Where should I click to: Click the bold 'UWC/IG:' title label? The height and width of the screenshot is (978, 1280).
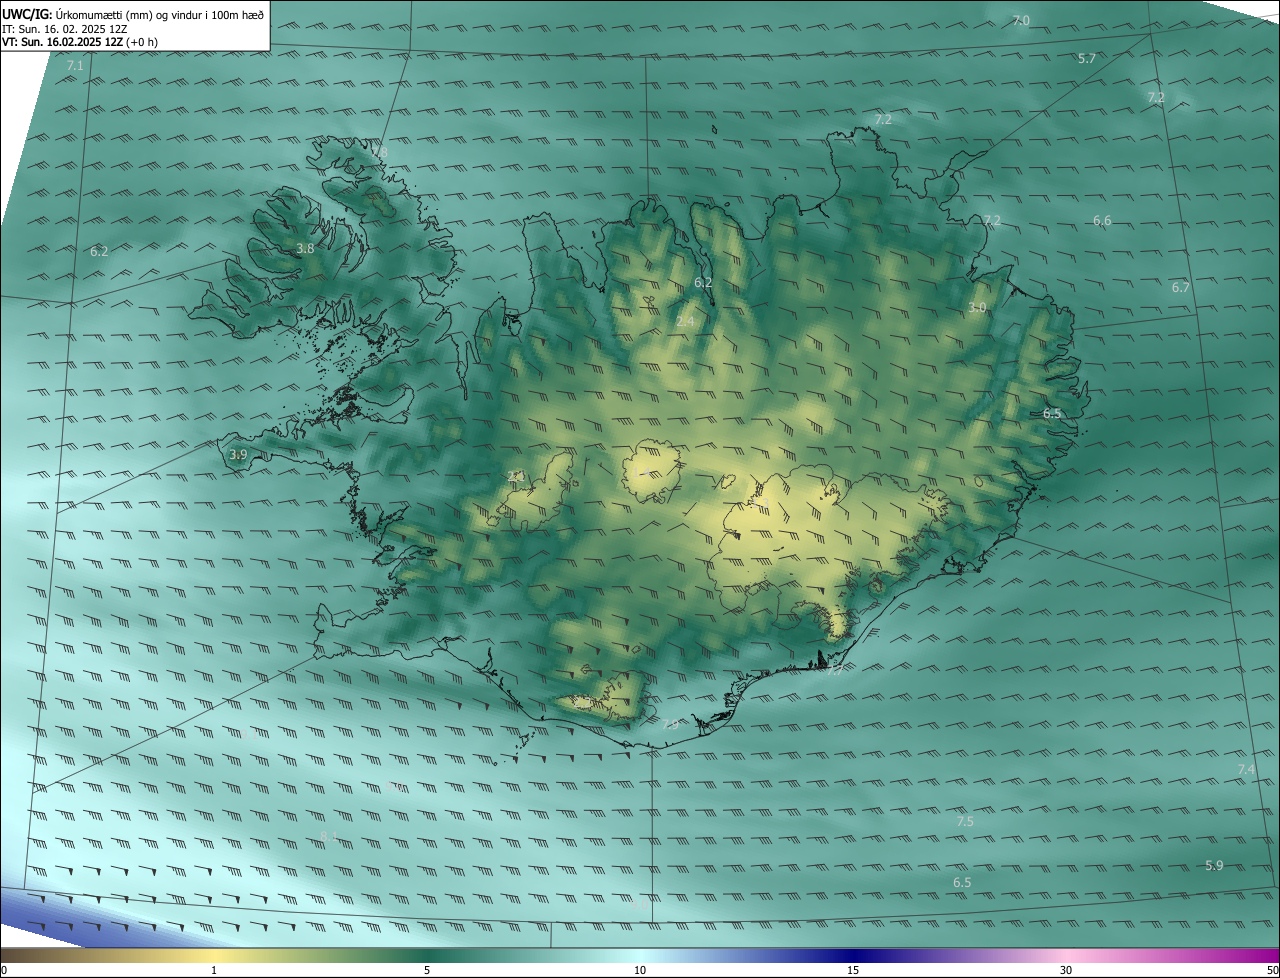26,14
